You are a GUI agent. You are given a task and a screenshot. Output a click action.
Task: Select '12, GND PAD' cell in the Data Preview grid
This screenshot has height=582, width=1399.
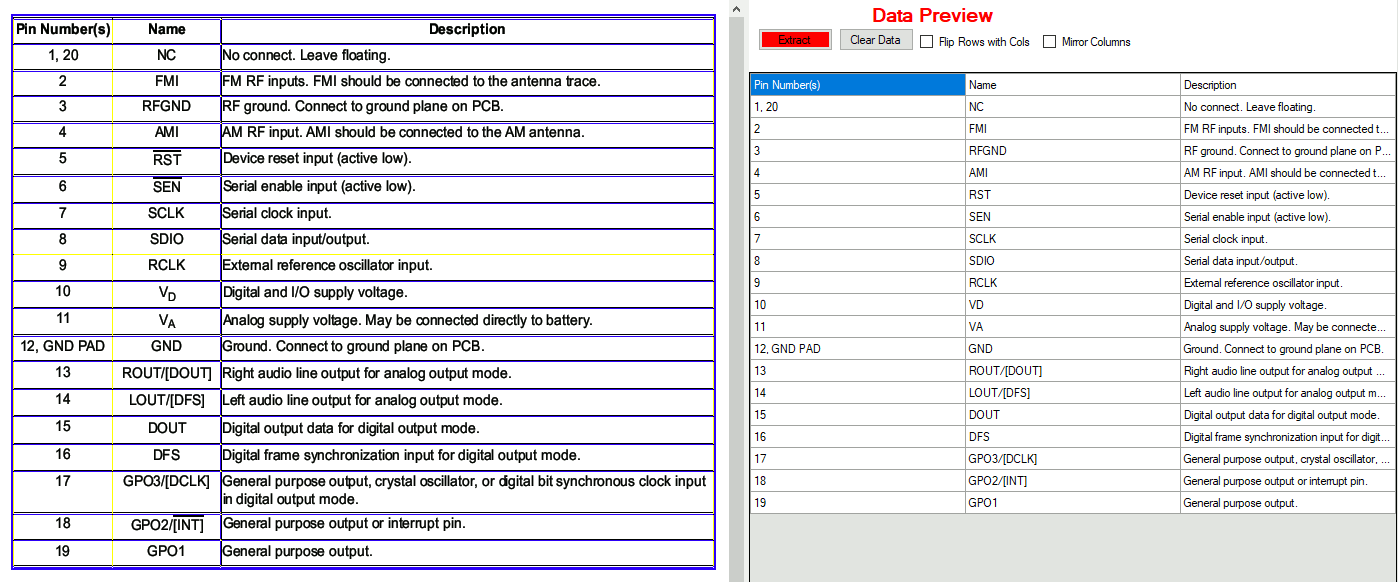(x=858, y=349)
